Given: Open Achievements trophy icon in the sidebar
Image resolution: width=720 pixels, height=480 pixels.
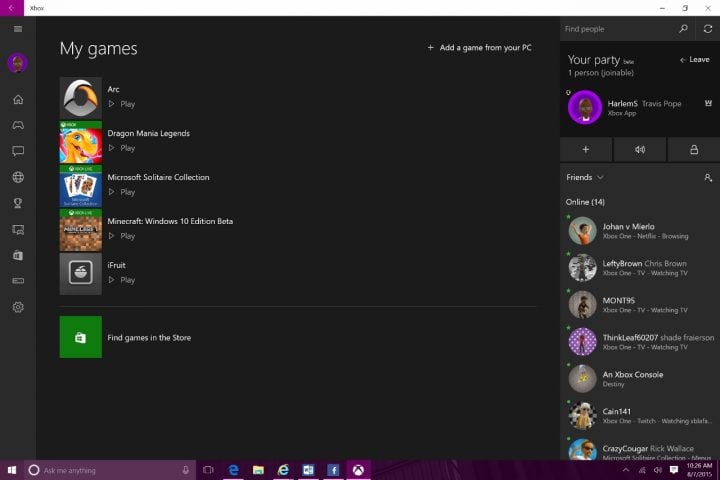Looking at the screenshot, I should [x=18, y=203].
